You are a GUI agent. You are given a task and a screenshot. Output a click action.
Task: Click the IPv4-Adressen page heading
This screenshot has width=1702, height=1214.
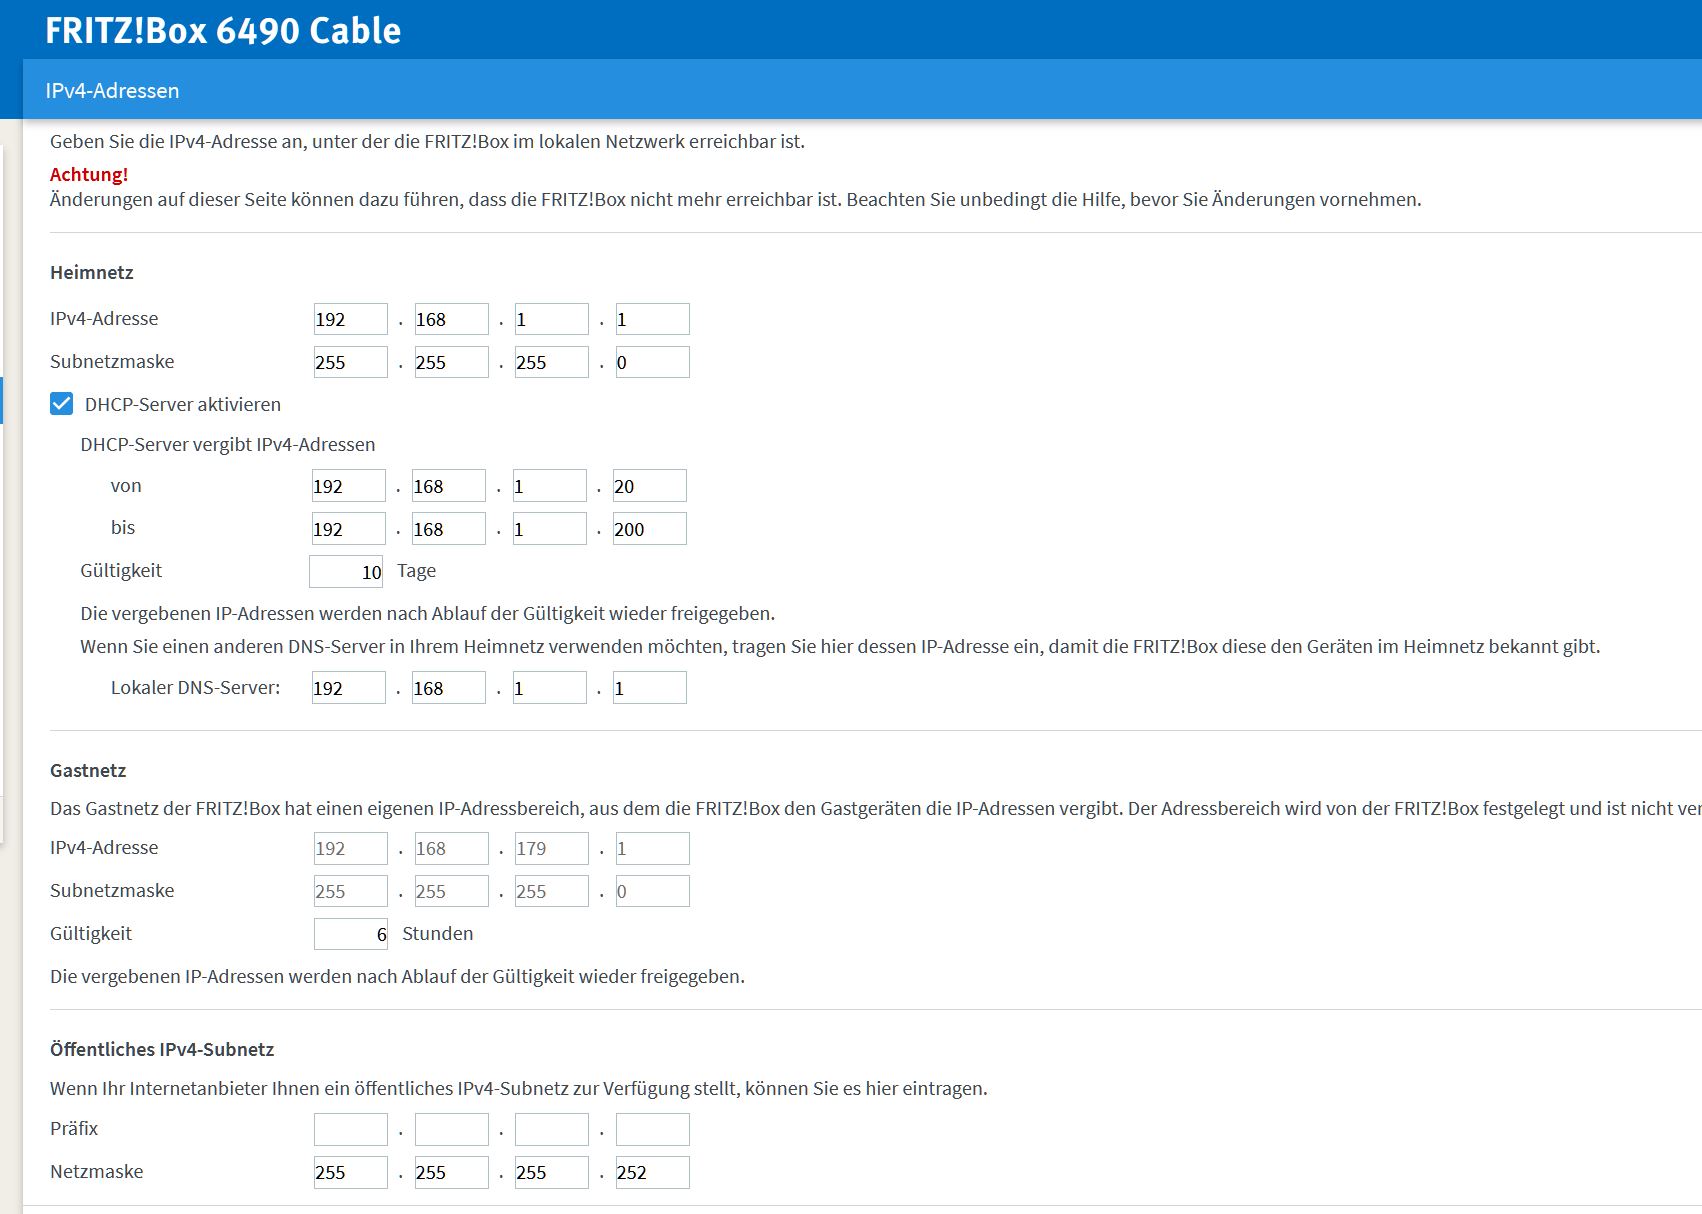click(112, 90)
